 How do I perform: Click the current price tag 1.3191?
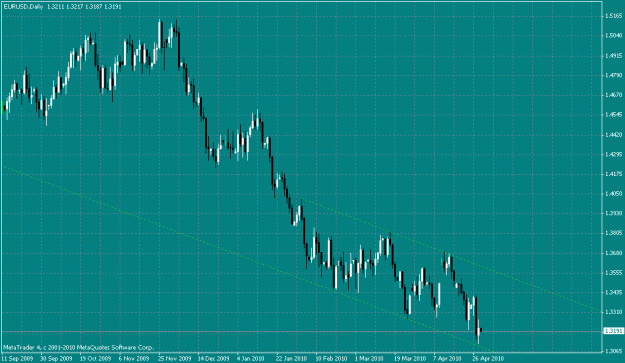pyautogui.click(x=613, y=331)
